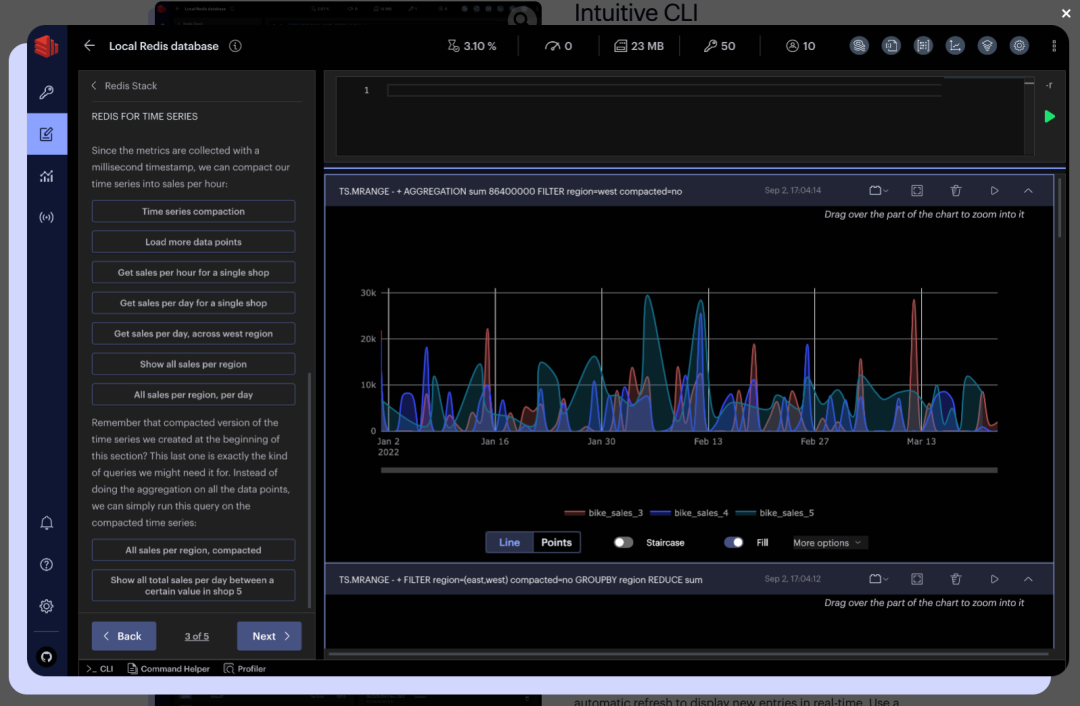
Task: Focus line 1 of the Workbench query editor
Action: point(665,90)
